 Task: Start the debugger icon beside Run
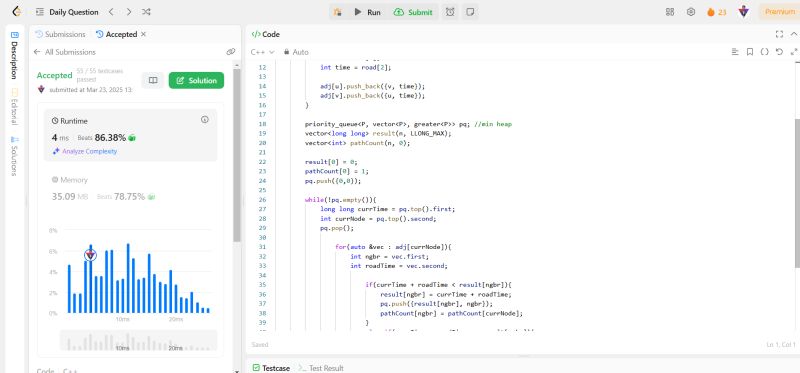[337, 12]
